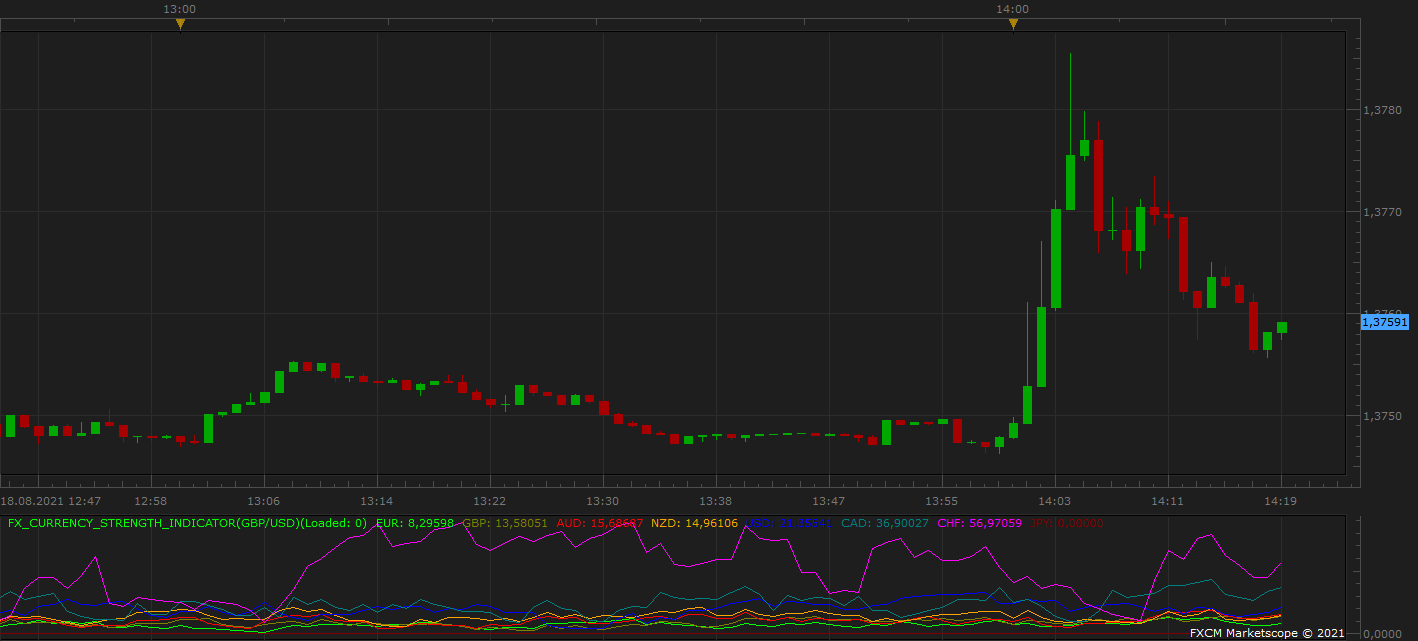Click the CHF: 56,97059 indicator value
The height and width of the screenshot is (641, 1418).
point(980,522)
